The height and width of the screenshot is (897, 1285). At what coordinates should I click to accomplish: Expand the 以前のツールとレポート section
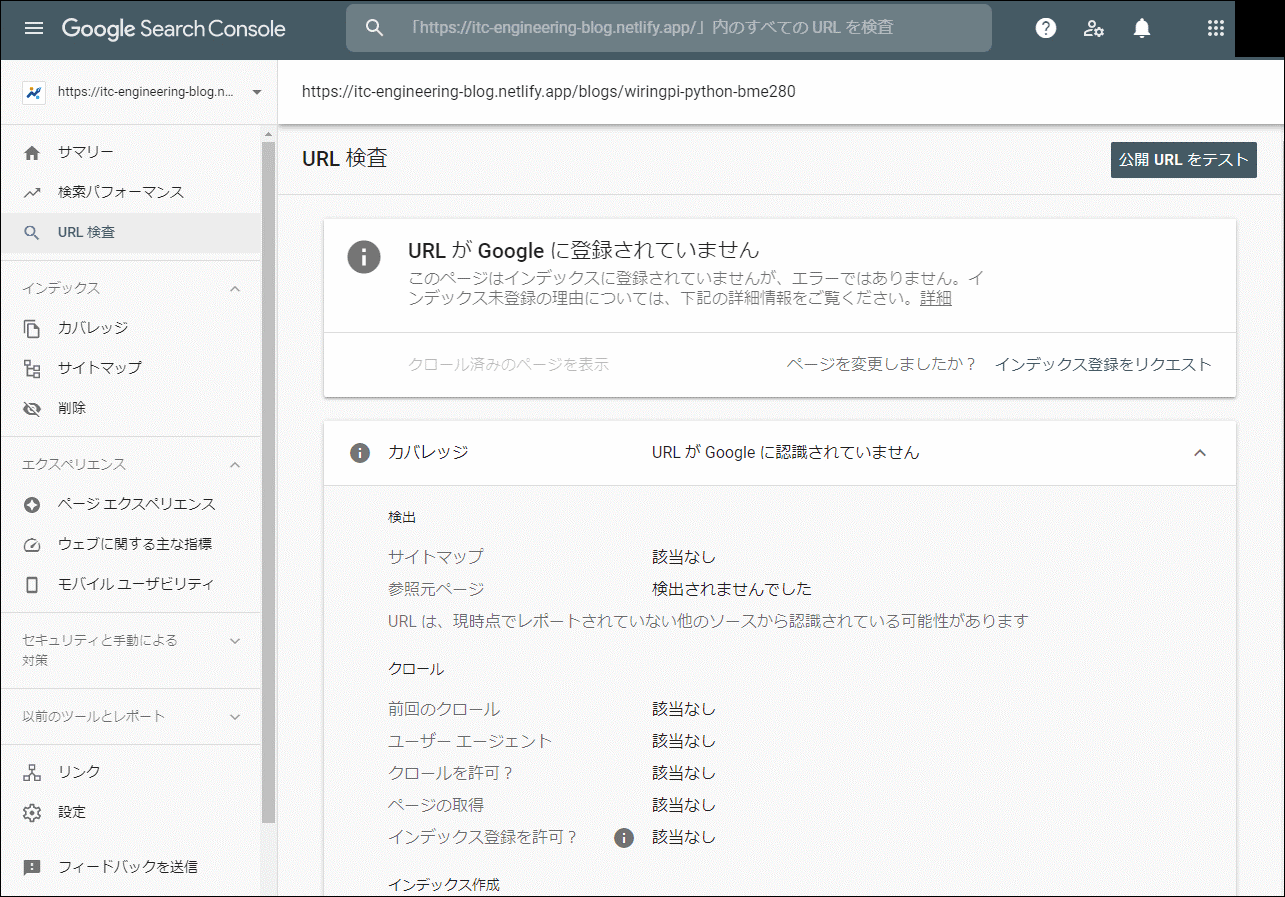[235, 716]
